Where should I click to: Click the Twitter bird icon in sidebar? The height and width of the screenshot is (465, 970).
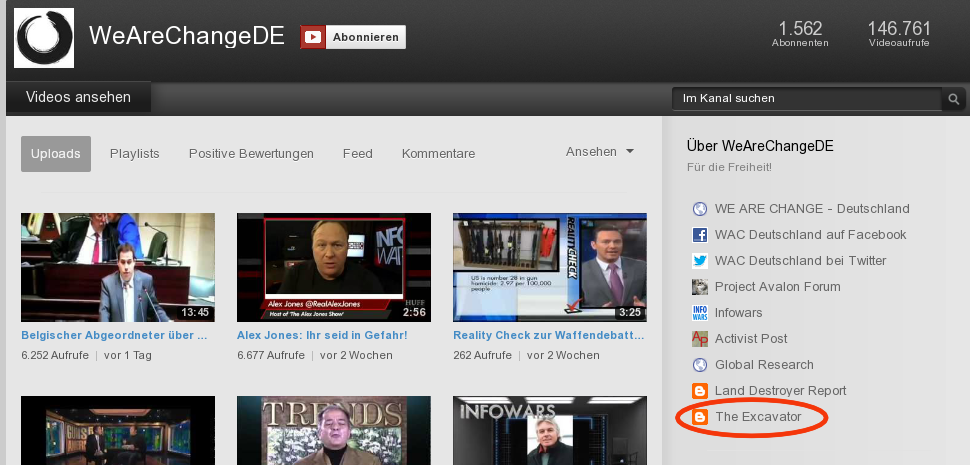[x=700, y=261]
